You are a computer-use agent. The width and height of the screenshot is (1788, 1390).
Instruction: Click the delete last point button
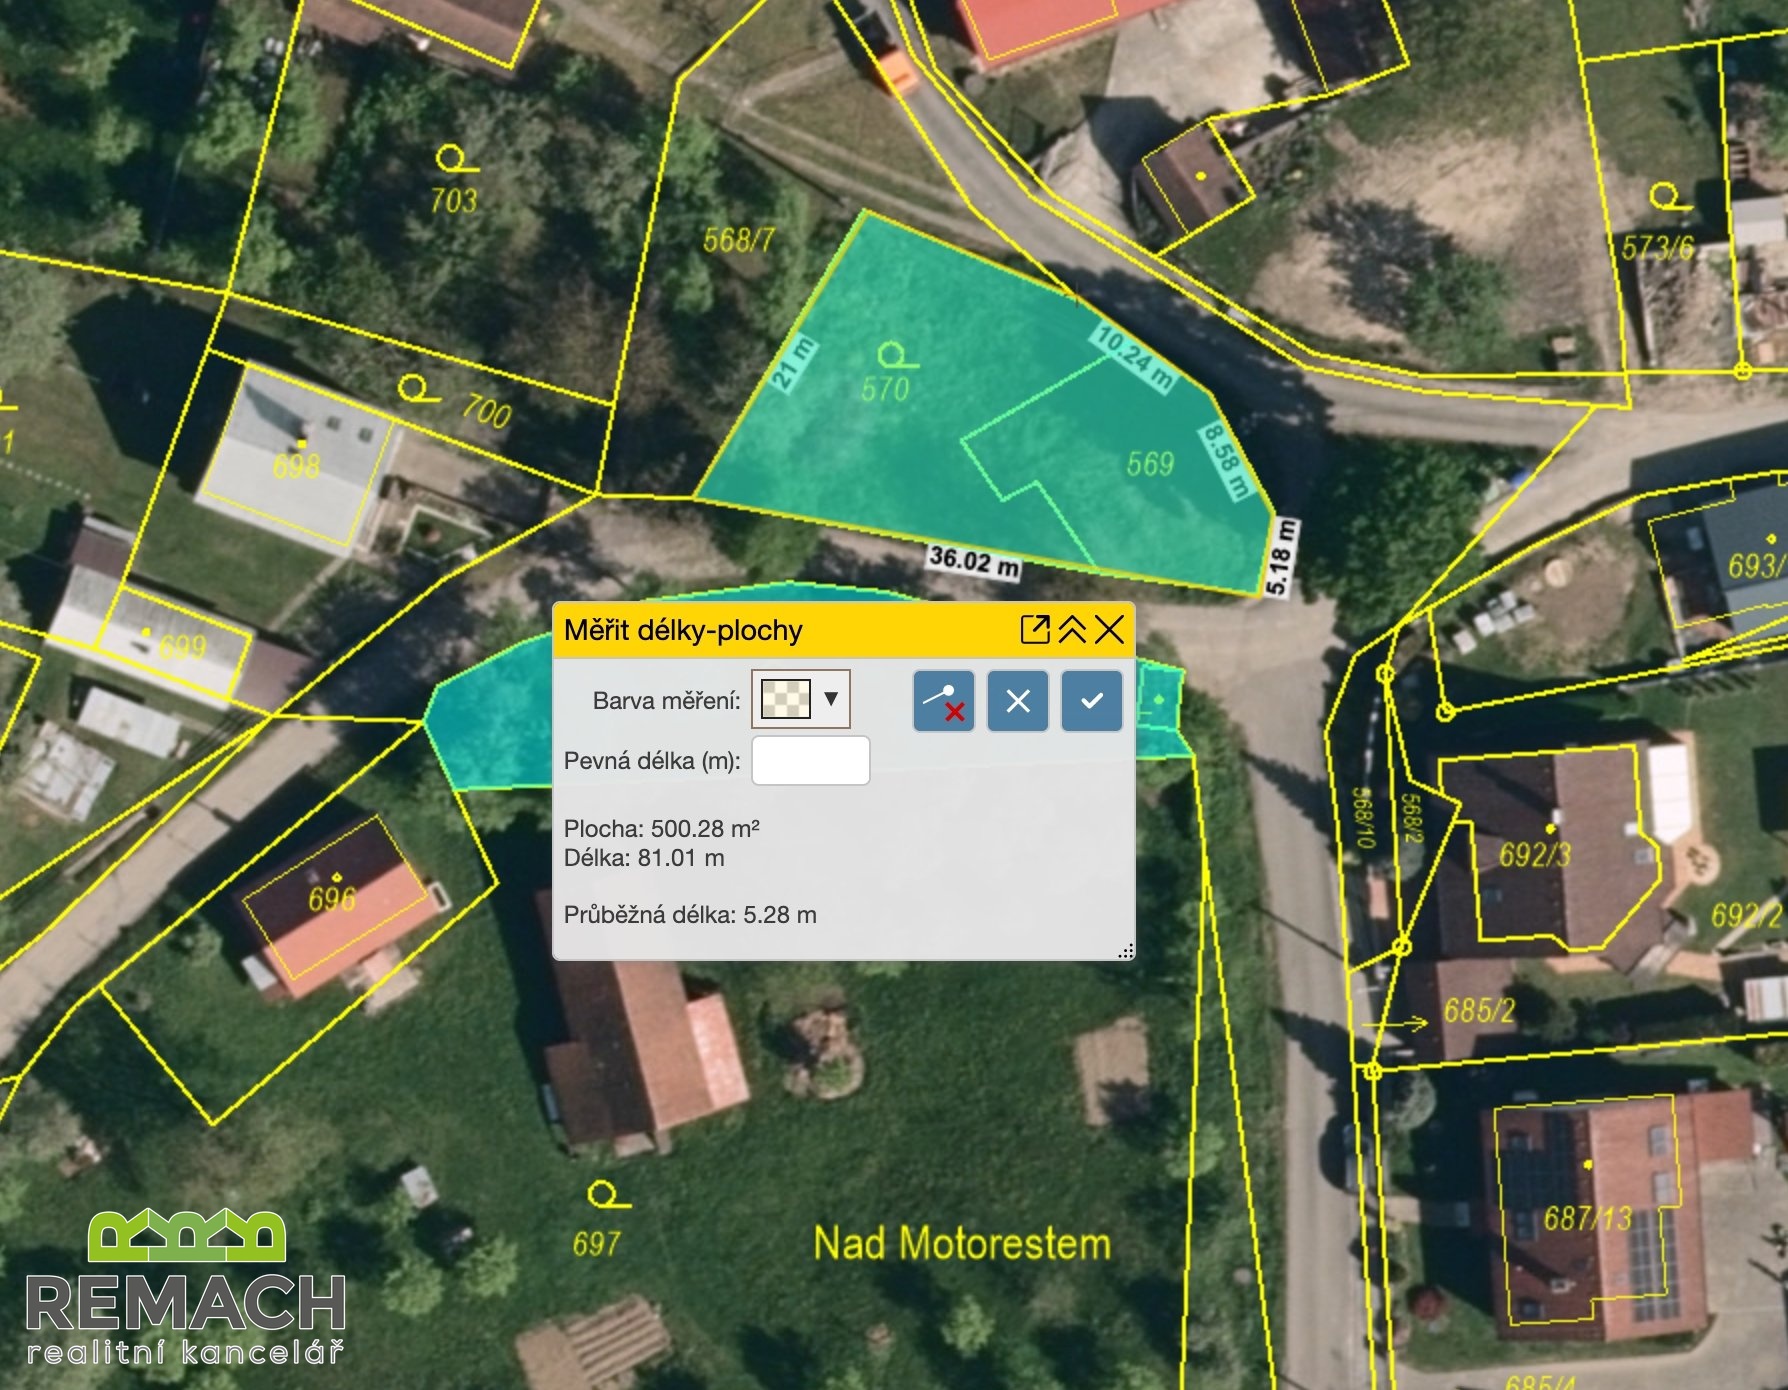tap(943, 701)
